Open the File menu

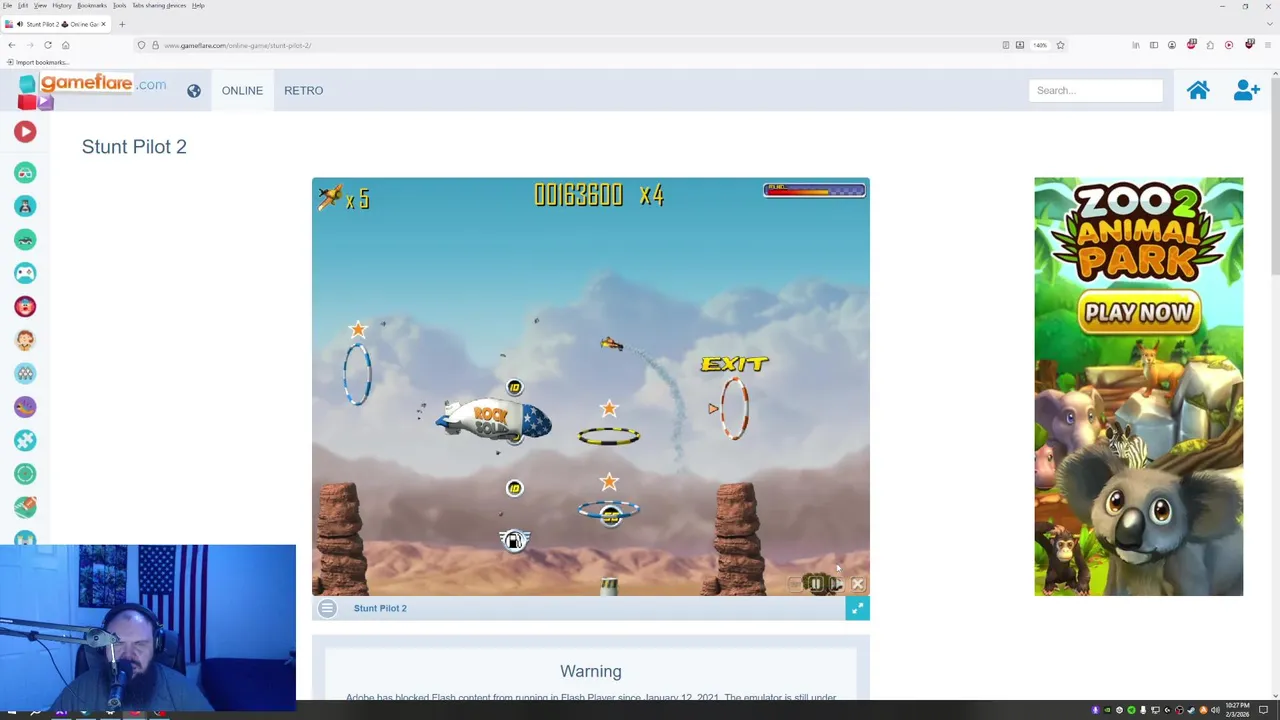point(8,6)
